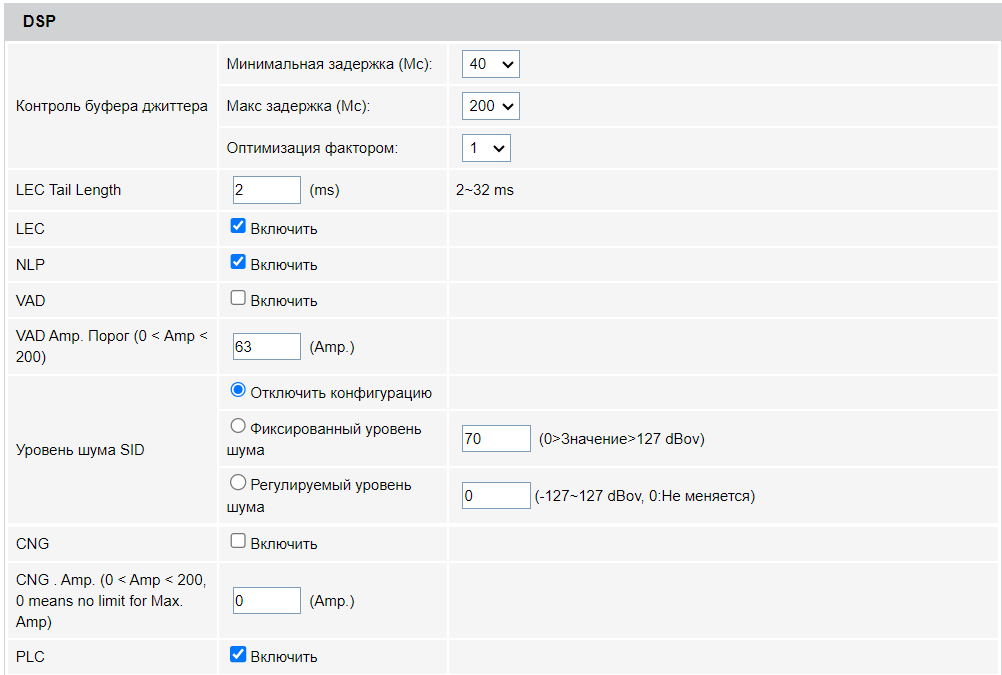
Task: Uncheck the NLP Включить checkbox
Action: [238, 262]
